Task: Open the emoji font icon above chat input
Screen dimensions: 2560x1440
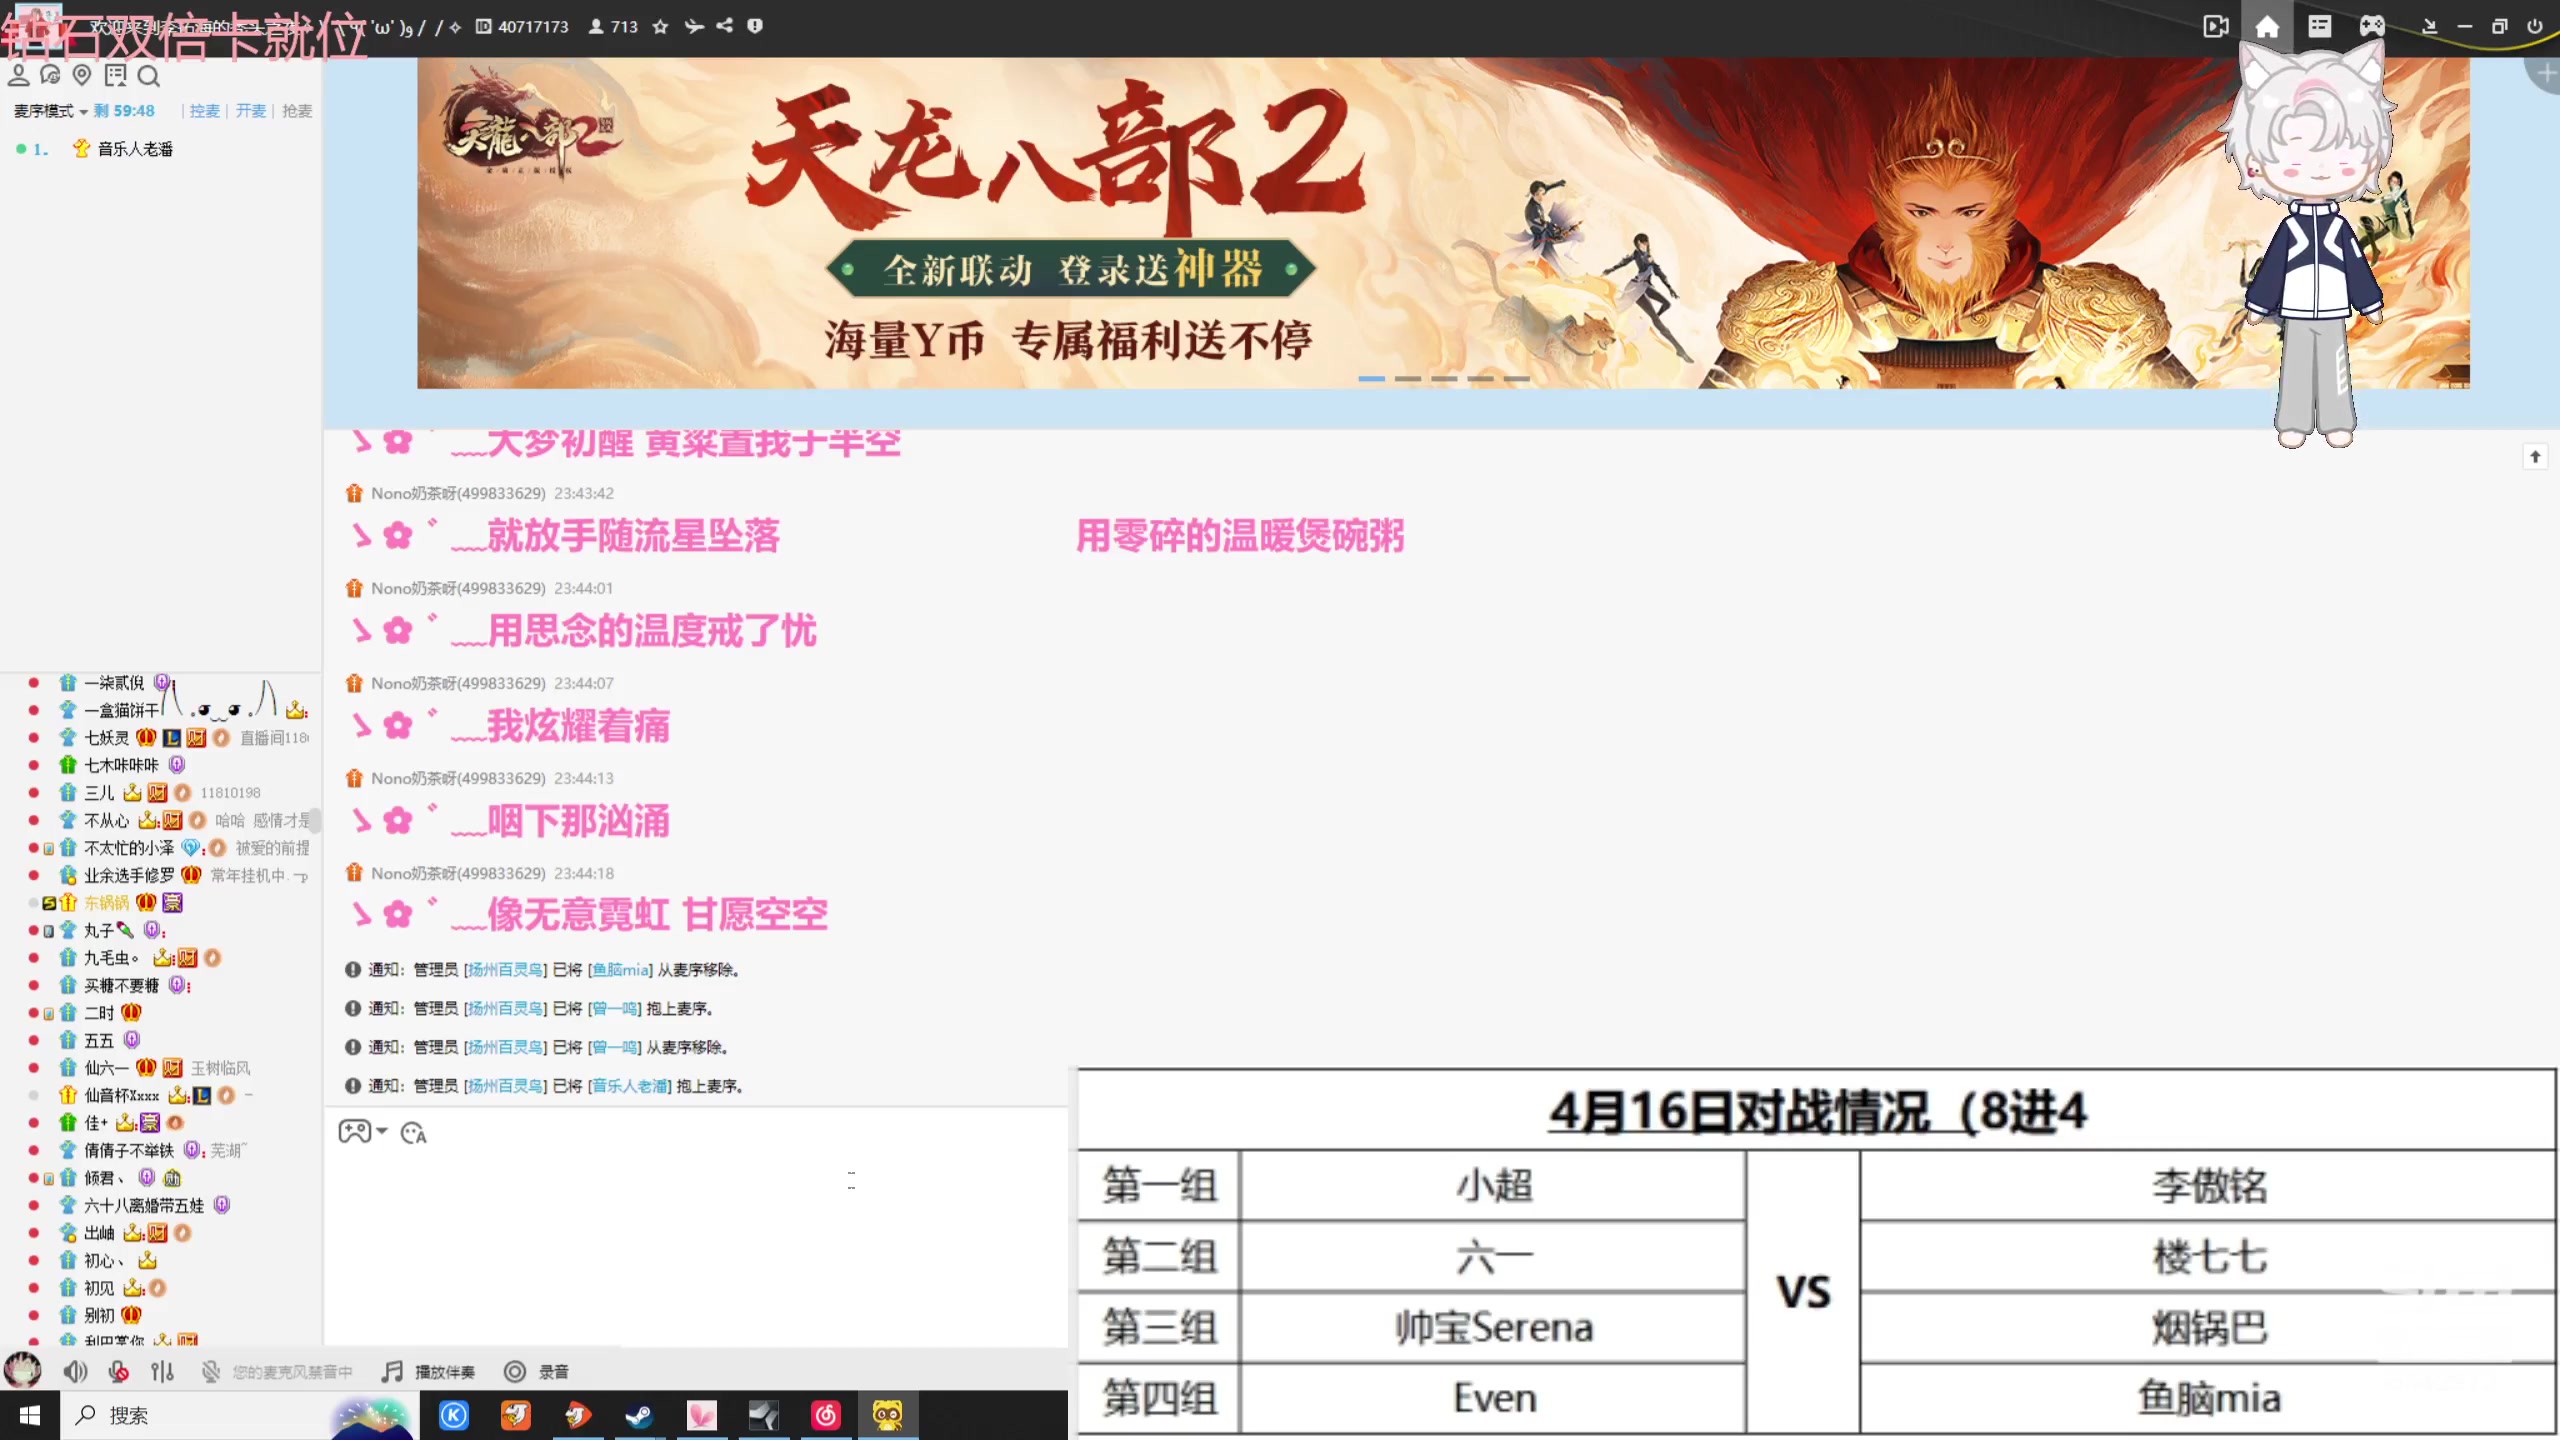Action: coord(414,1133)
